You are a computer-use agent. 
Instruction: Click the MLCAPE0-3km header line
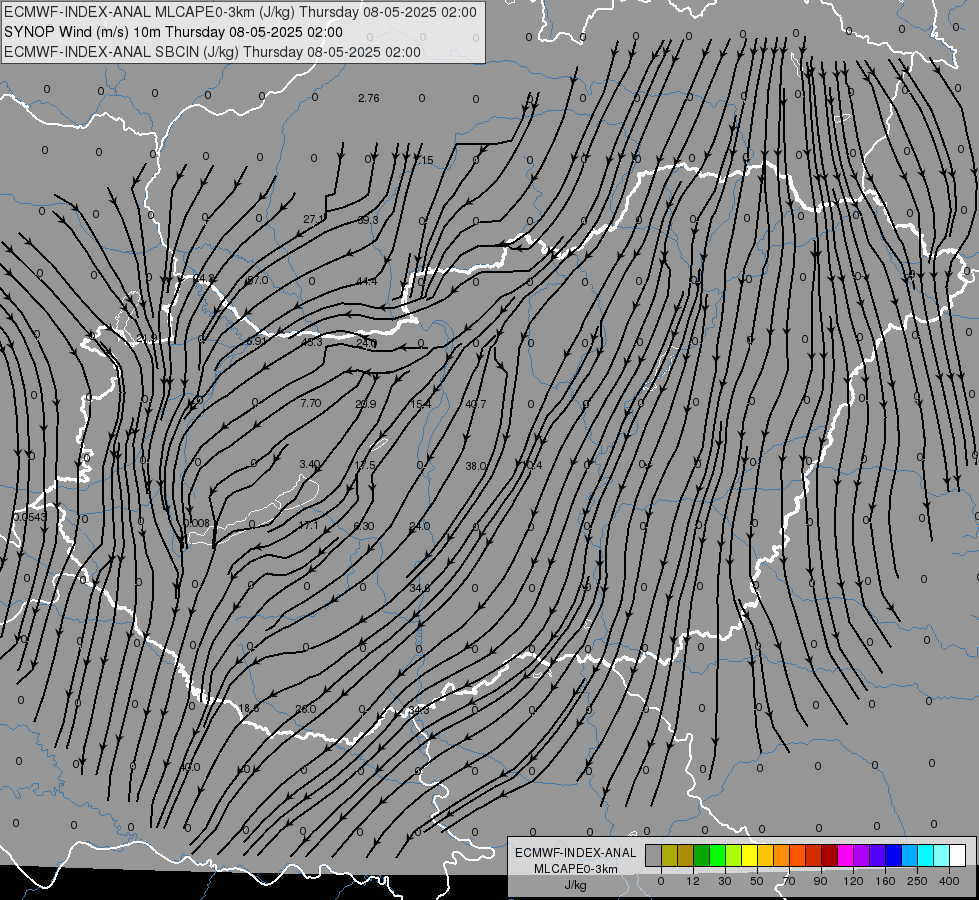[x=240, y=12]
